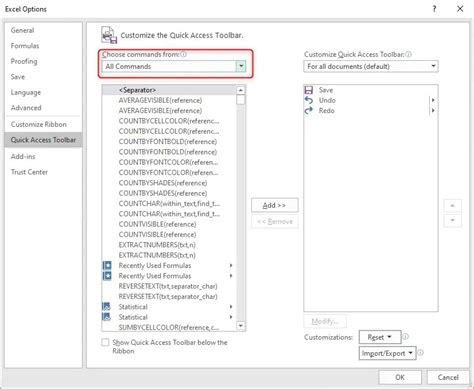474x389 pixels.
Task: Open the Proofing options category
Action: [43, 61]
